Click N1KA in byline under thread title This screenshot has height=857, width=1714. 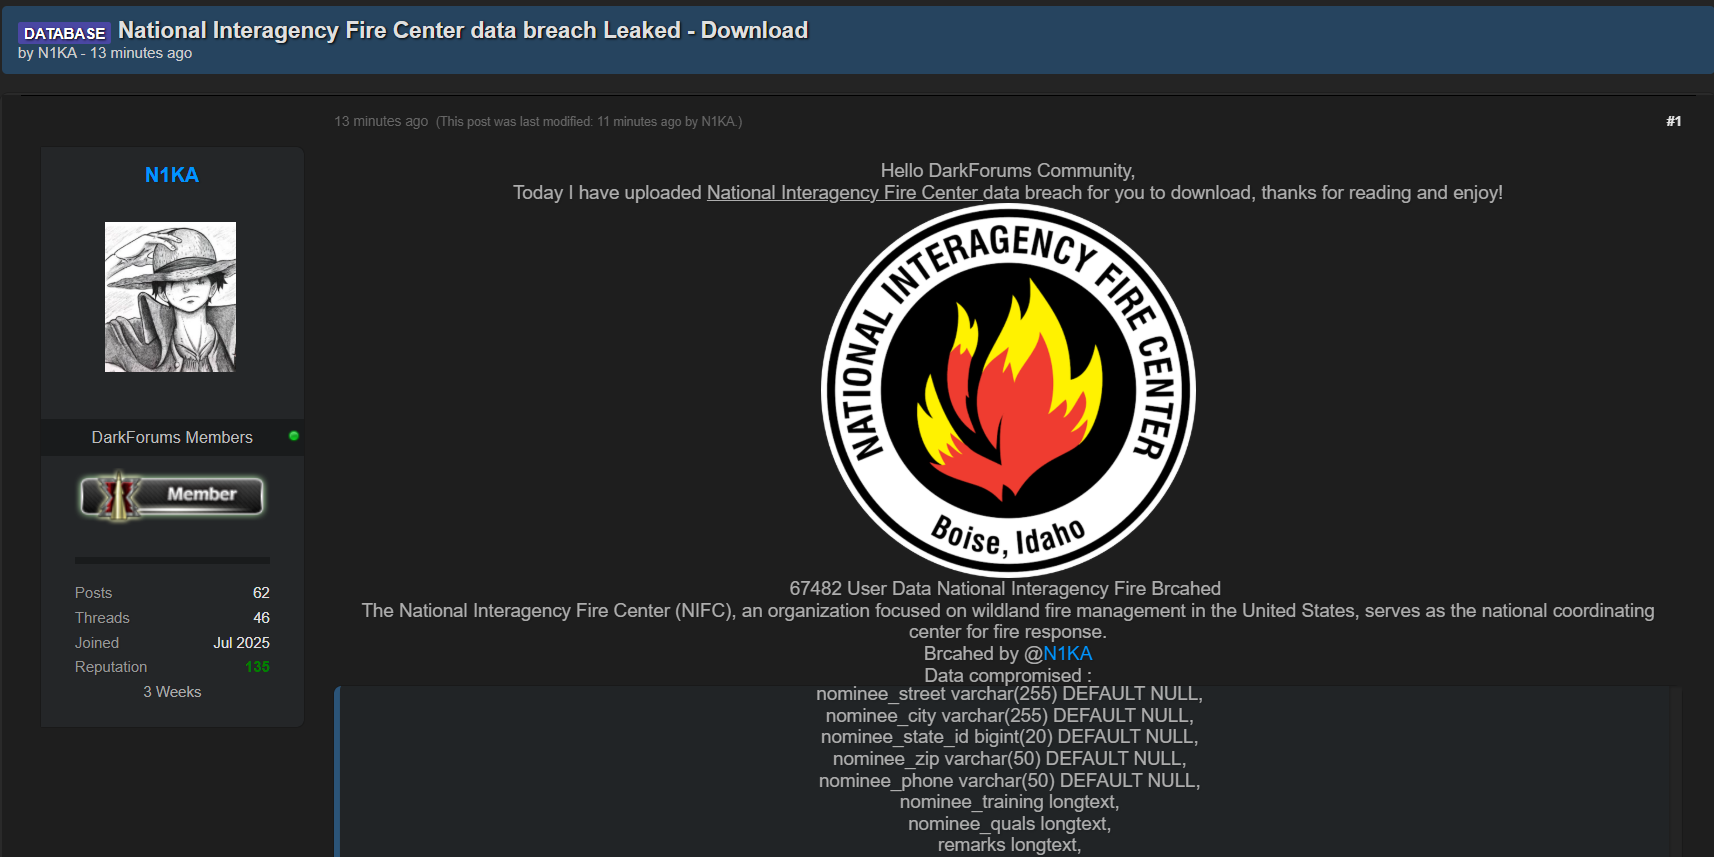click(x=57, y=53)
